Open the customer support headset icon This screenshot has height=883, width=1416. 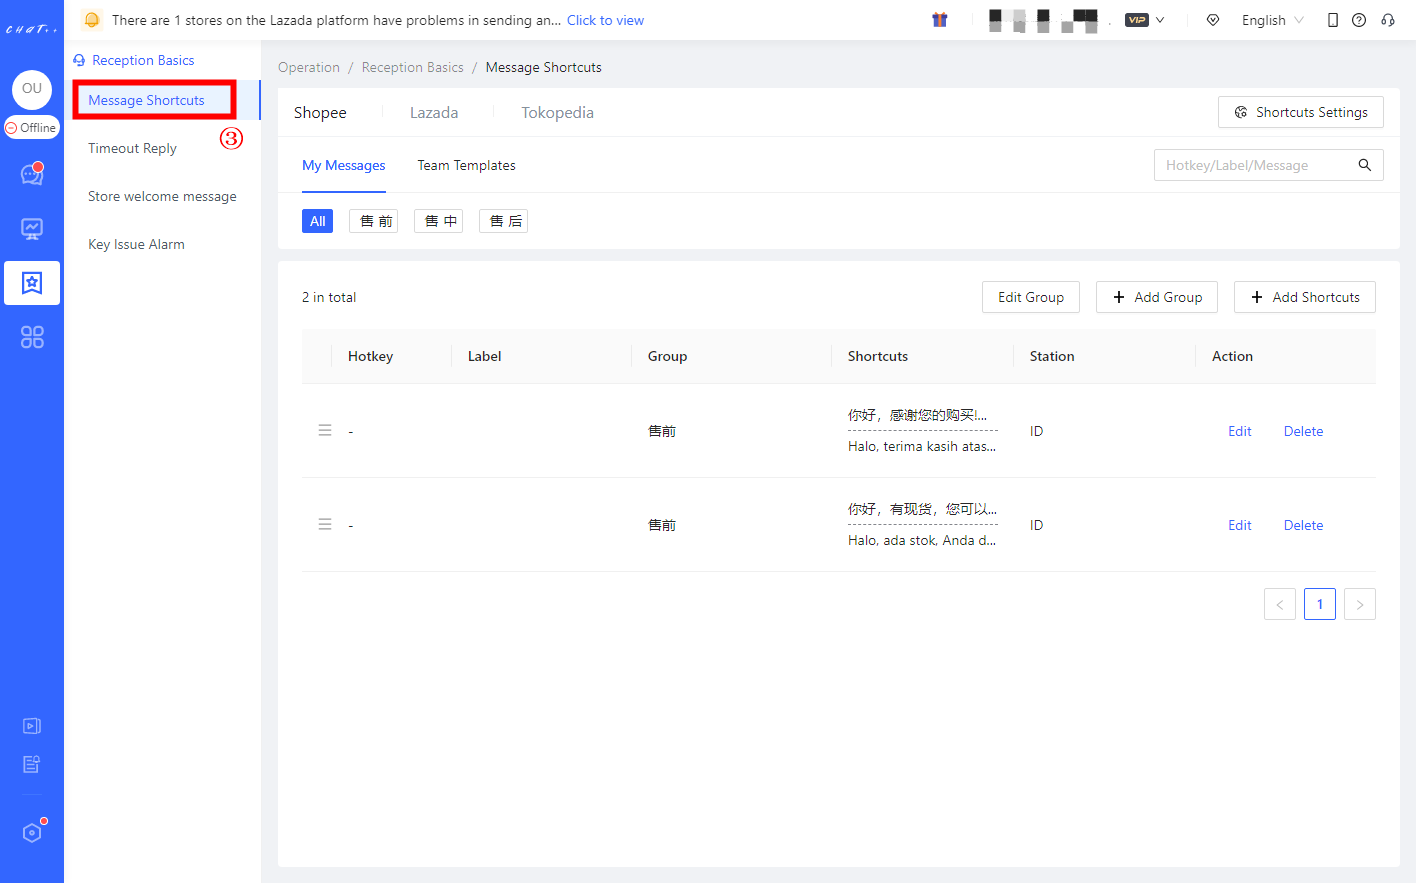[1388, 20]
